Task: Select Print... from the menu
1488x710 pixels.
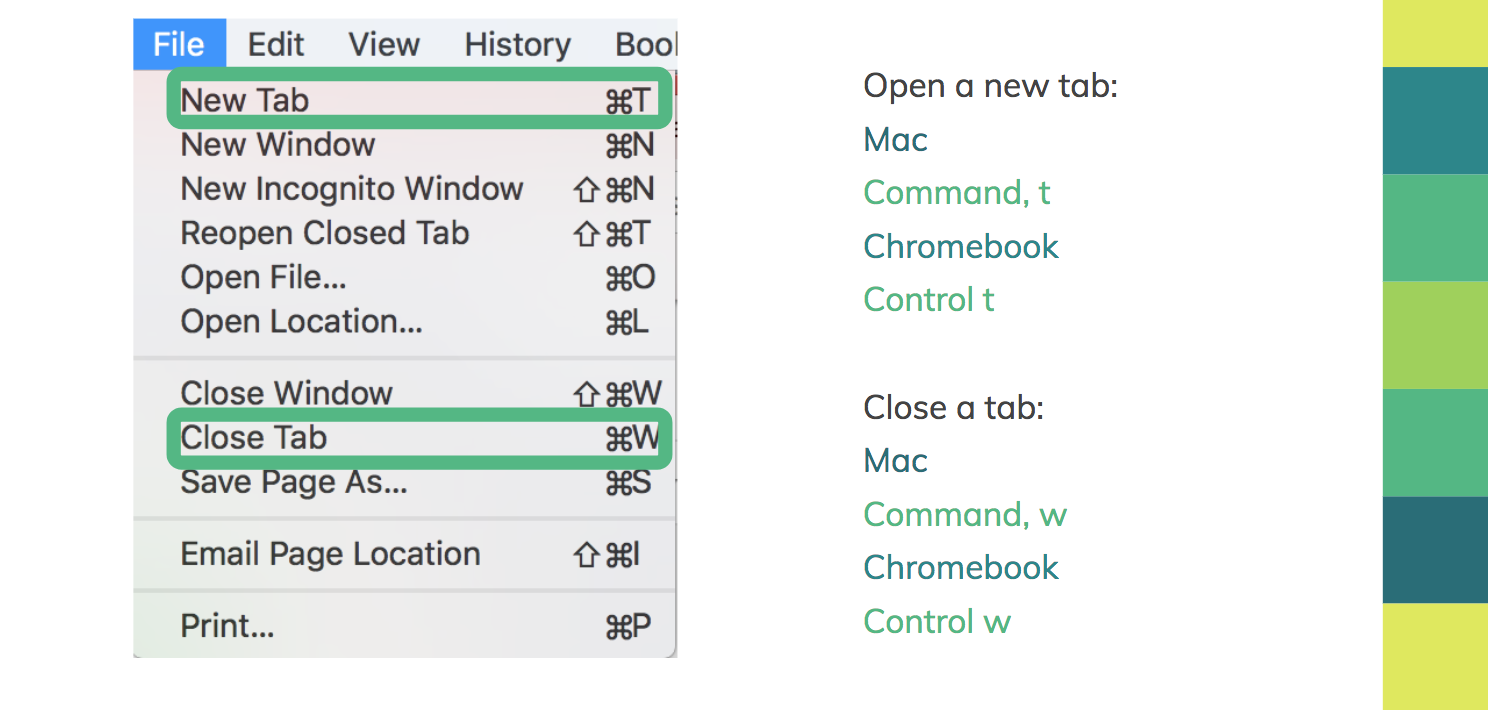Action: [x=227, y=626]
